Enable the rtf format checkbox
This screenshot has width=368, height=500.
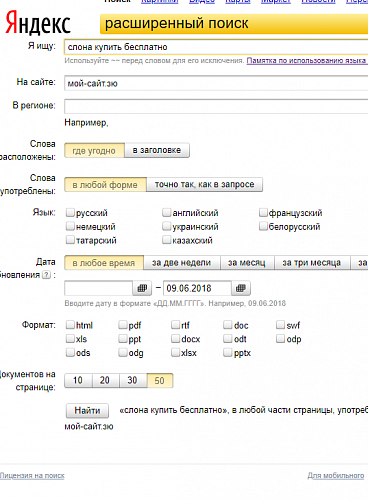pos(175,325)
